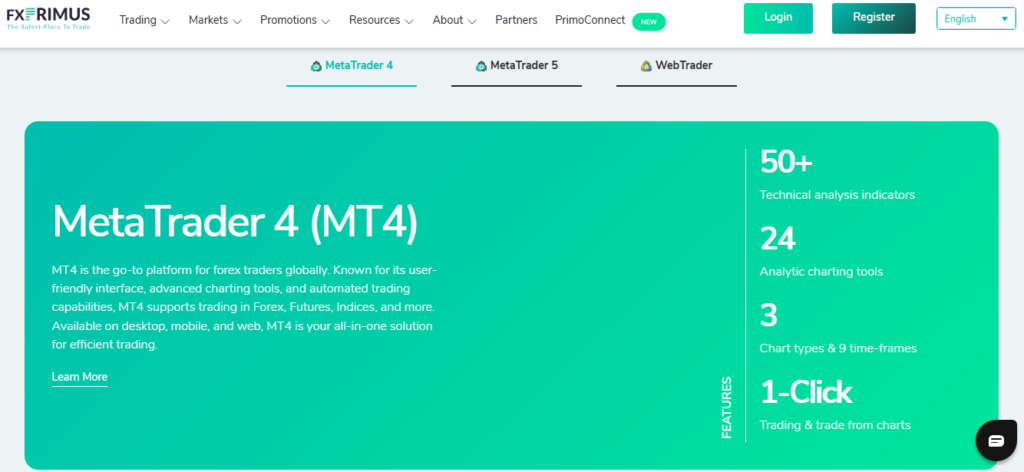
Task: Switch to the MetaTrader 5 tab
Action: [x=517, y=71]
